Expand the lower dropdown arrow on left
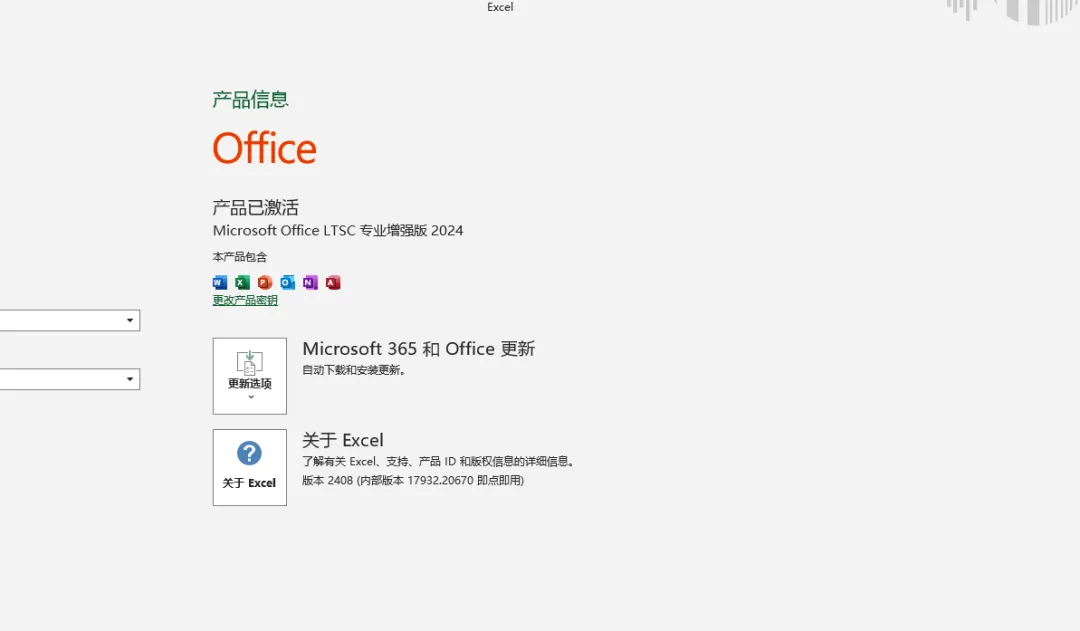Viewport: 1080px width, 631px height. click(x=129, y=379)
